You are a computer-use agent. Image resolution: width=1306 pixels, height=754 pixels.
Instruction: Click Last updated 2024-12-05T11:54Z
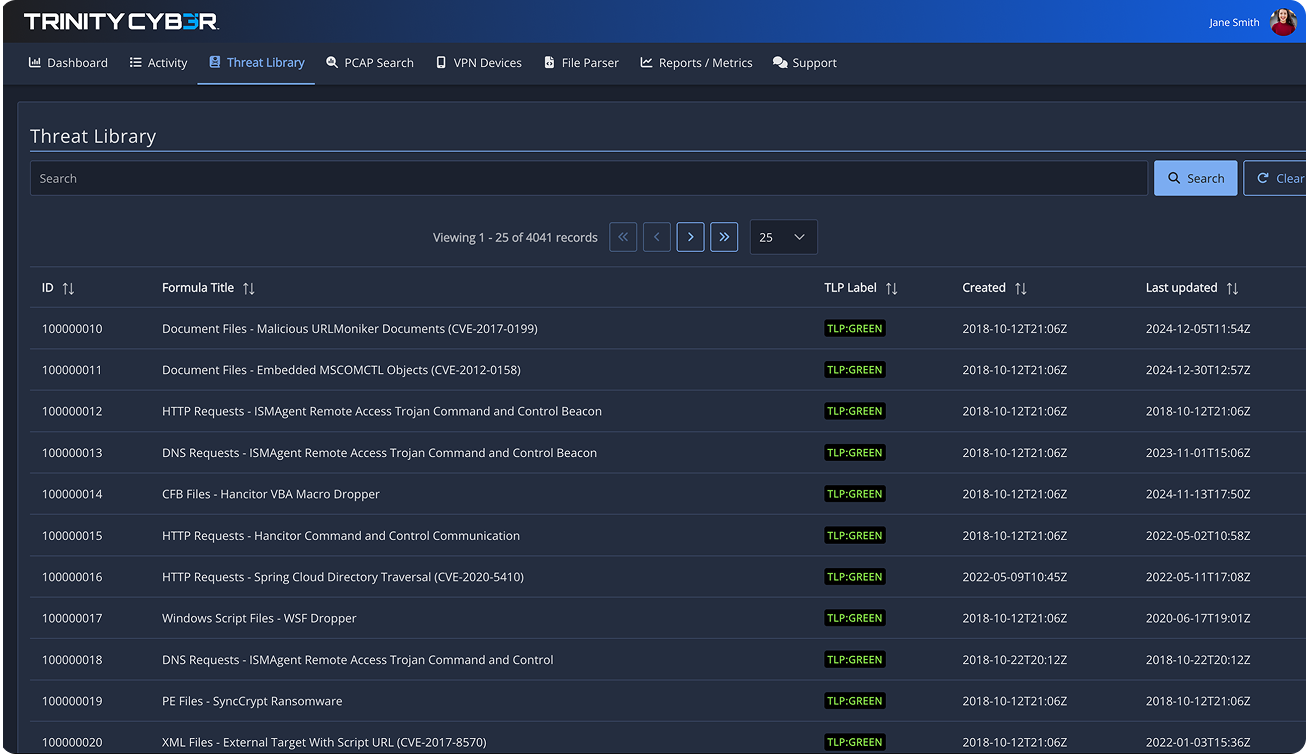1198,329
